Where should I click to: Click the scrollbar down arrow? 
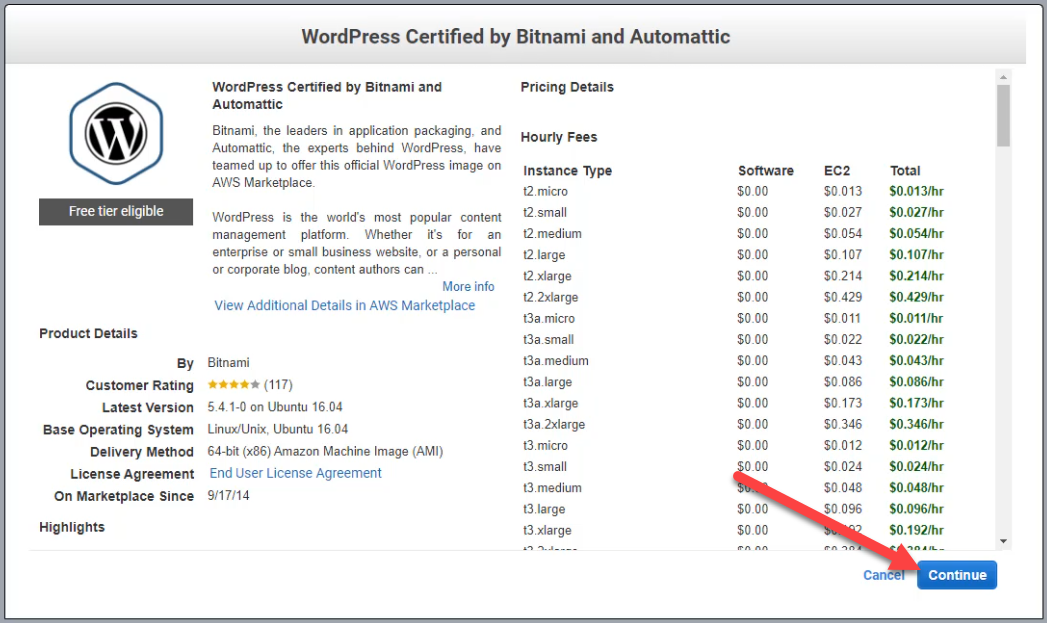pyautogui.click(x=1003, y=542)
